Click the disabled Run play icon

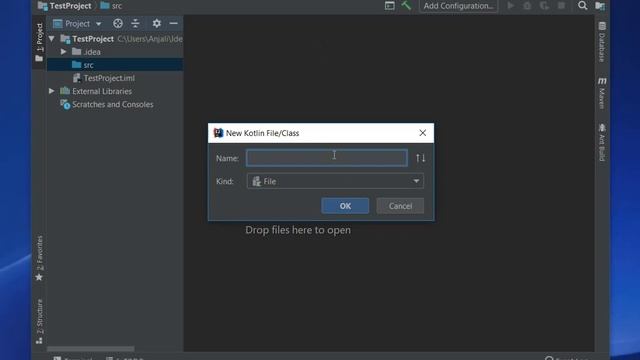pos(511,6)
